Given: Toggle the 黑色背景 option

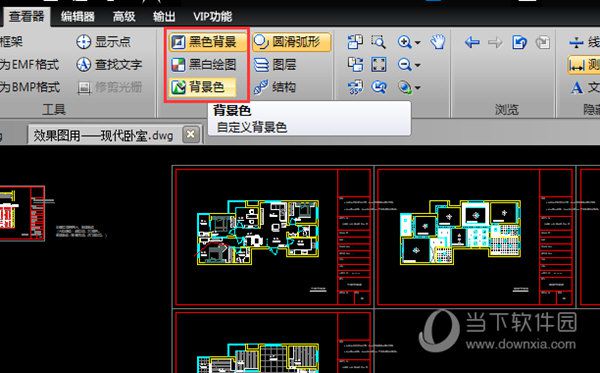Looking at the screenshot, I should 207,42.
